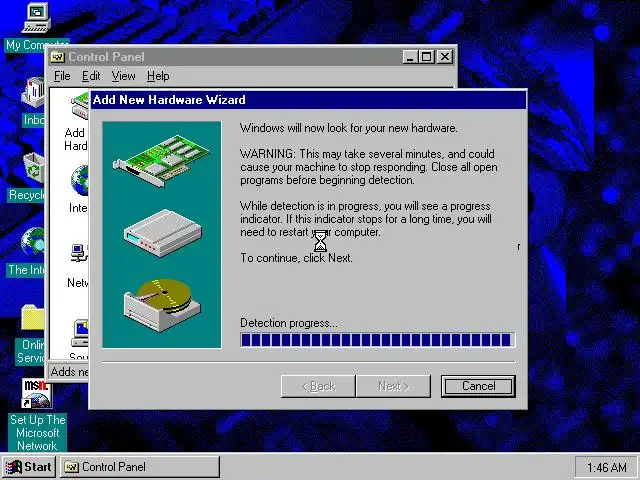Image resolution: width=640 pixels, height=480 pixels.
Task: Select The Internet globe desktop icon
Action: (x=33, y=243)
